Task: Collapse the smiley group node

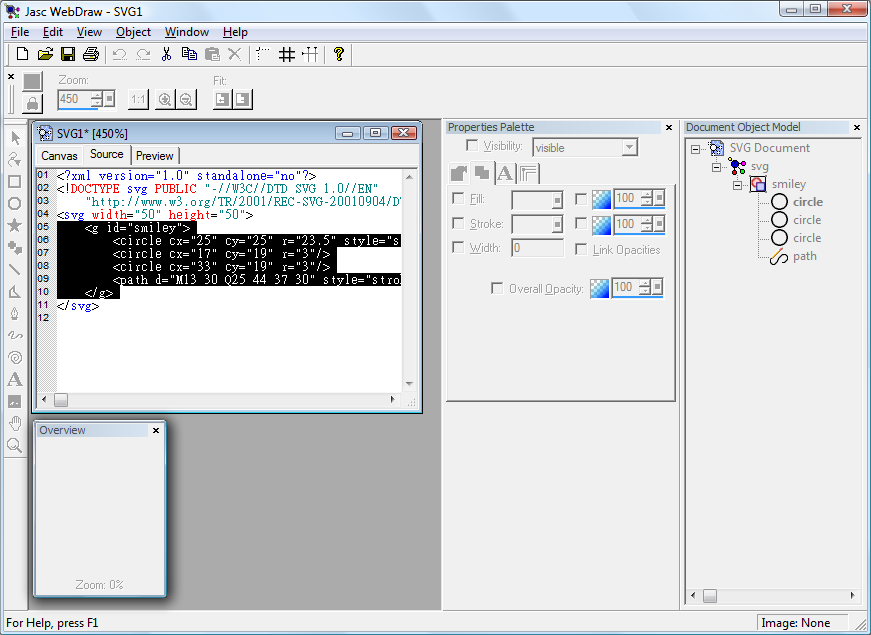Action: 737,186
